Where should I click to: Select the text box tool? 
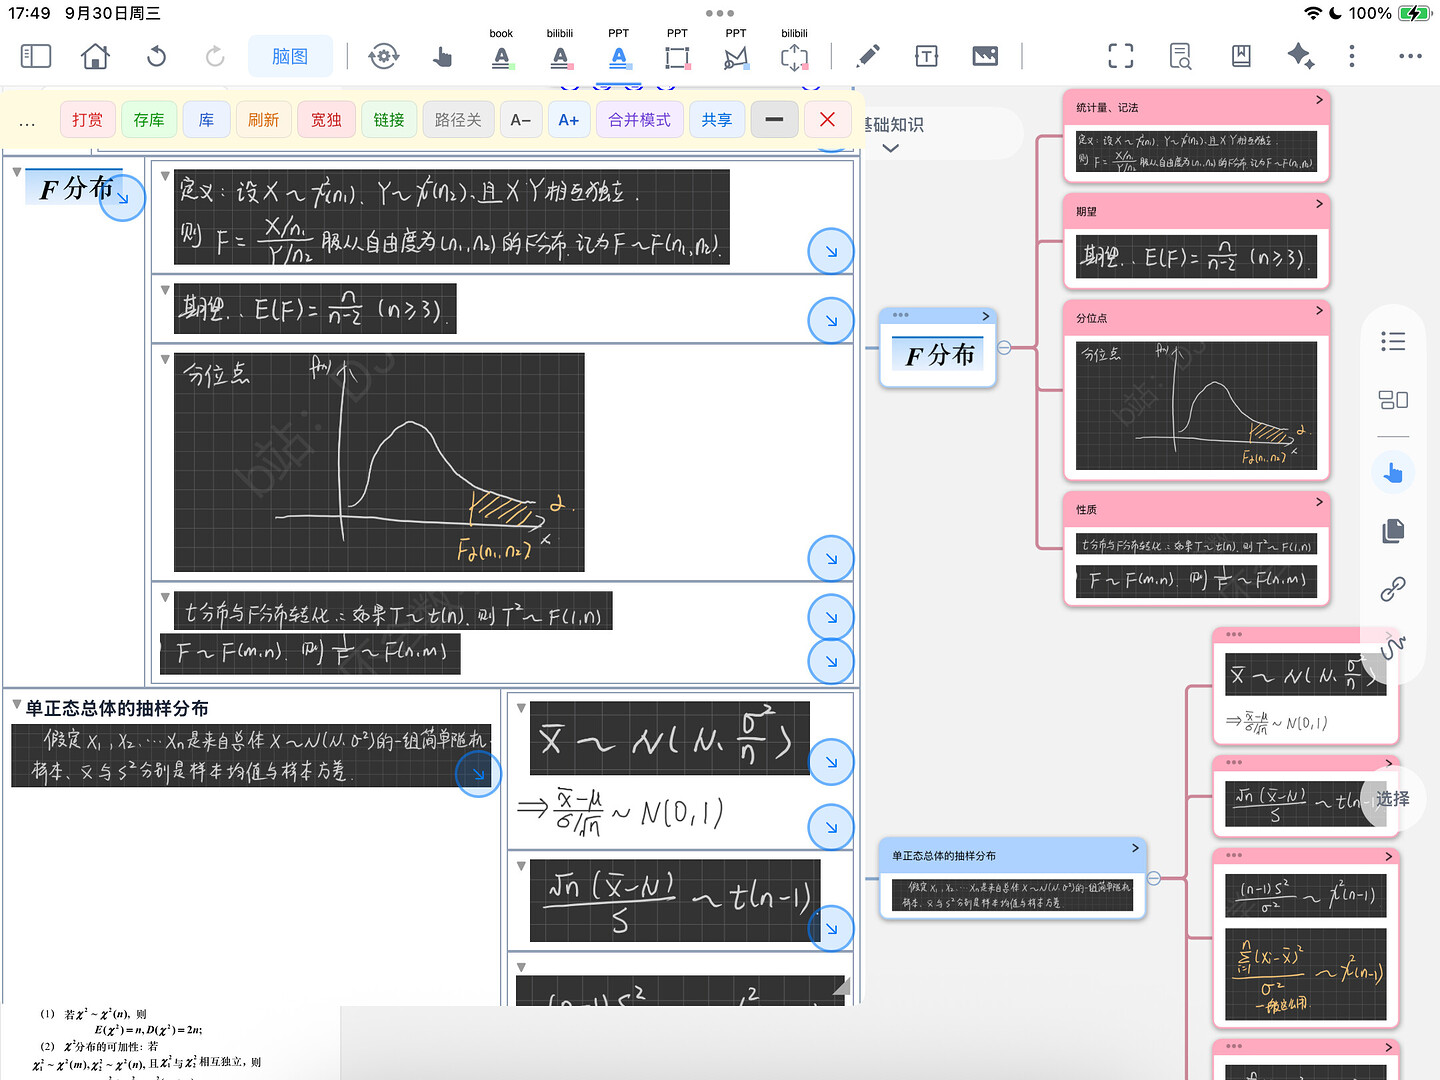coord(927,56)
